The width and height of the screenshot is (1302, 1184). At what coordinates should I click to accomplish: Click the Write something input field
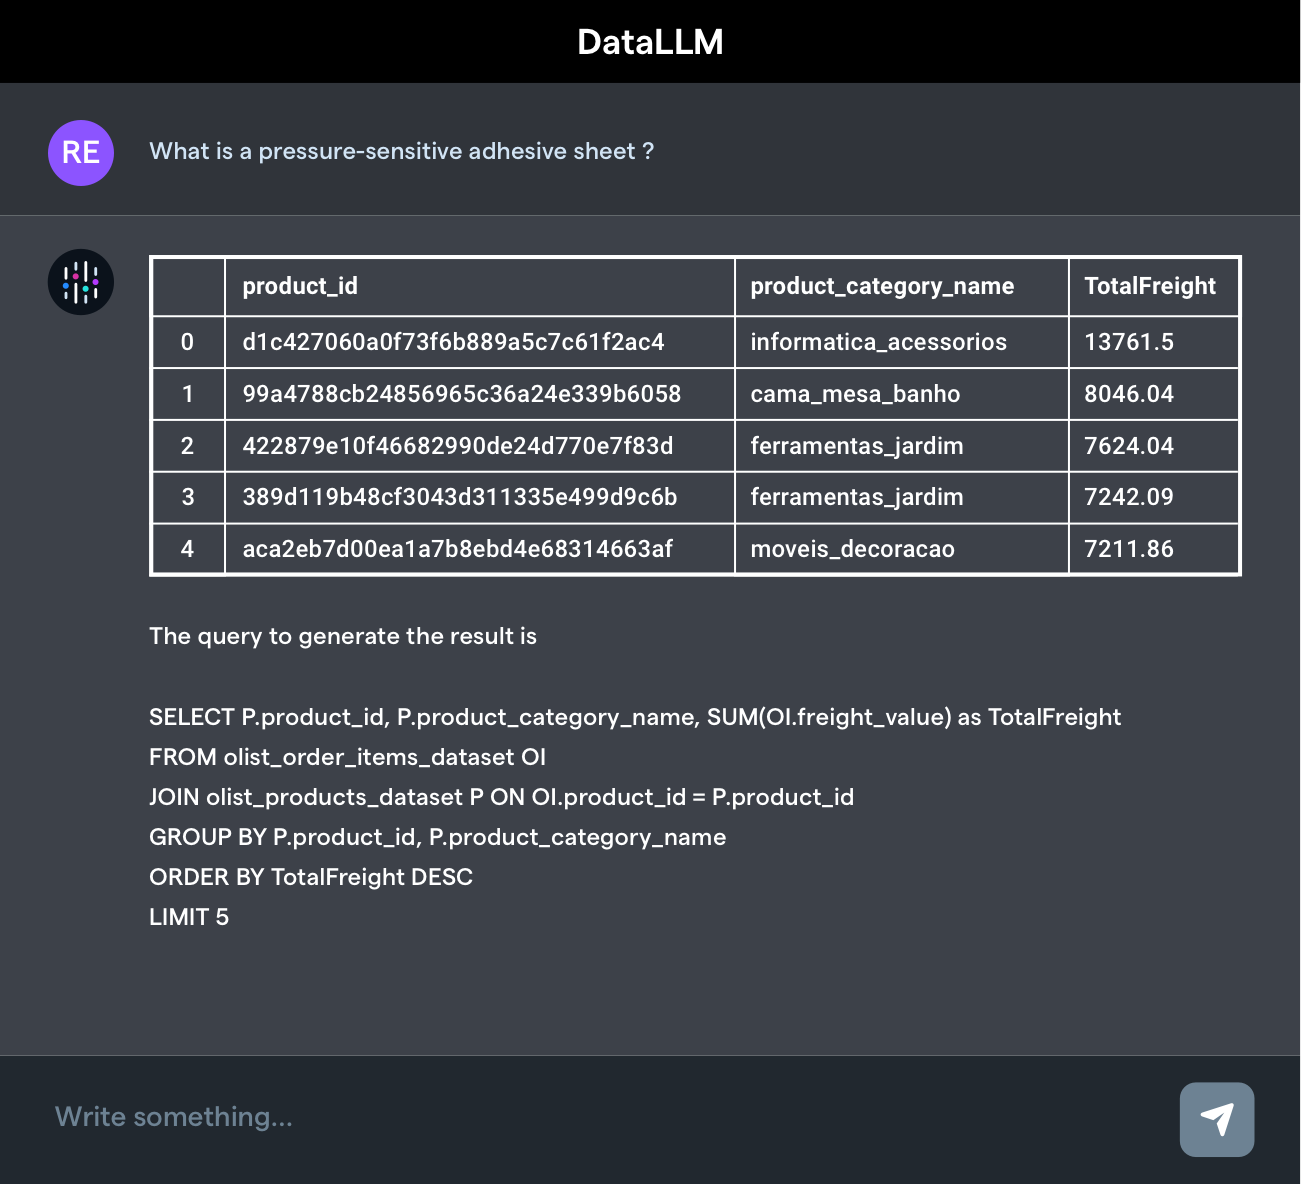tap(600, 1117)
